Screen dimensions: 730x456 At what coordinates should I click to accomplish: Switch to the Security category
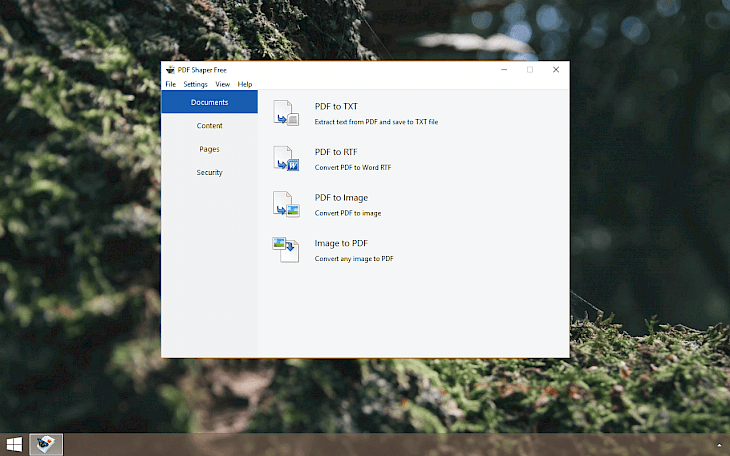point(210,172)
